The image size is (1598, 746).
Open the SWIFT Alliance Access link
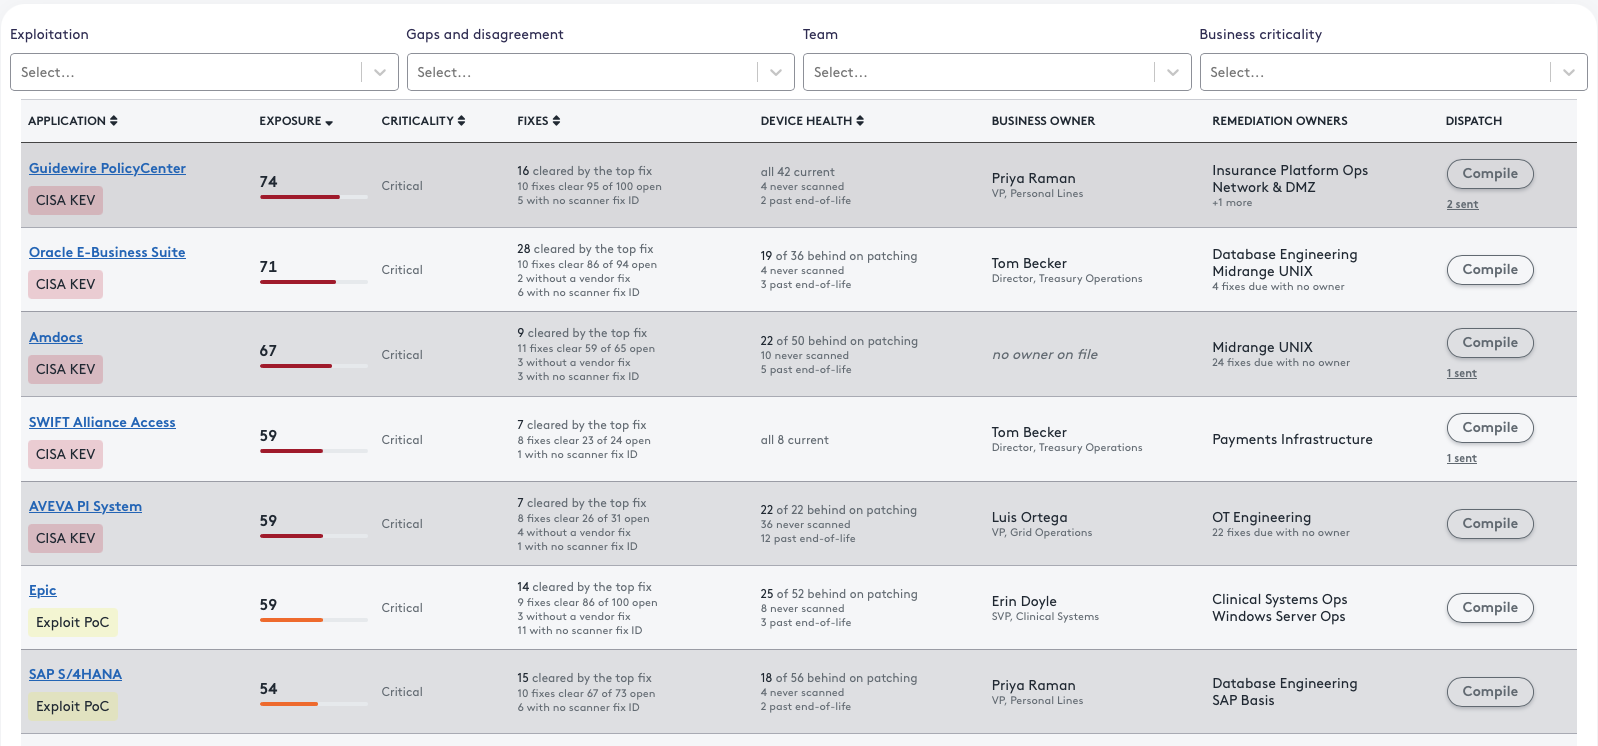click(102, 422)
